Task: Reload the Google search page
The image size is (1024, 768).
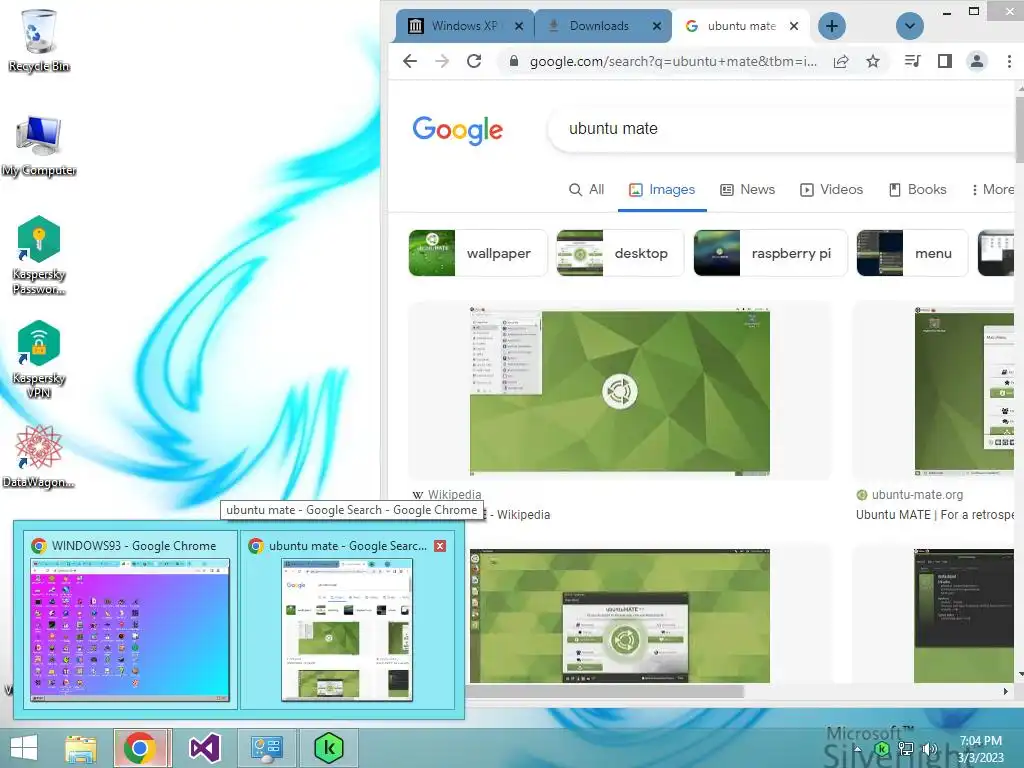Action: (x=474, y=61)
